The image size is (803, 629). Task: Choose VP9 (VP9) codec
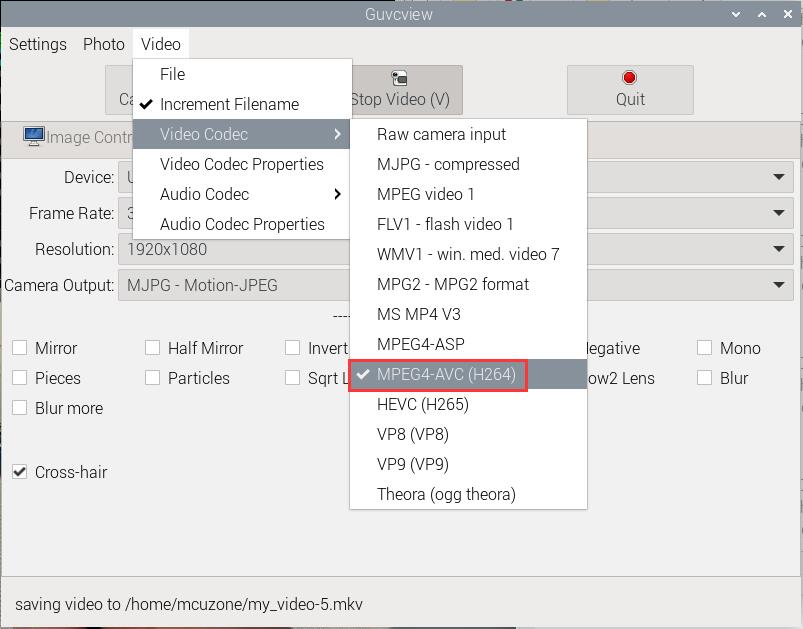[x=412, y=464]
